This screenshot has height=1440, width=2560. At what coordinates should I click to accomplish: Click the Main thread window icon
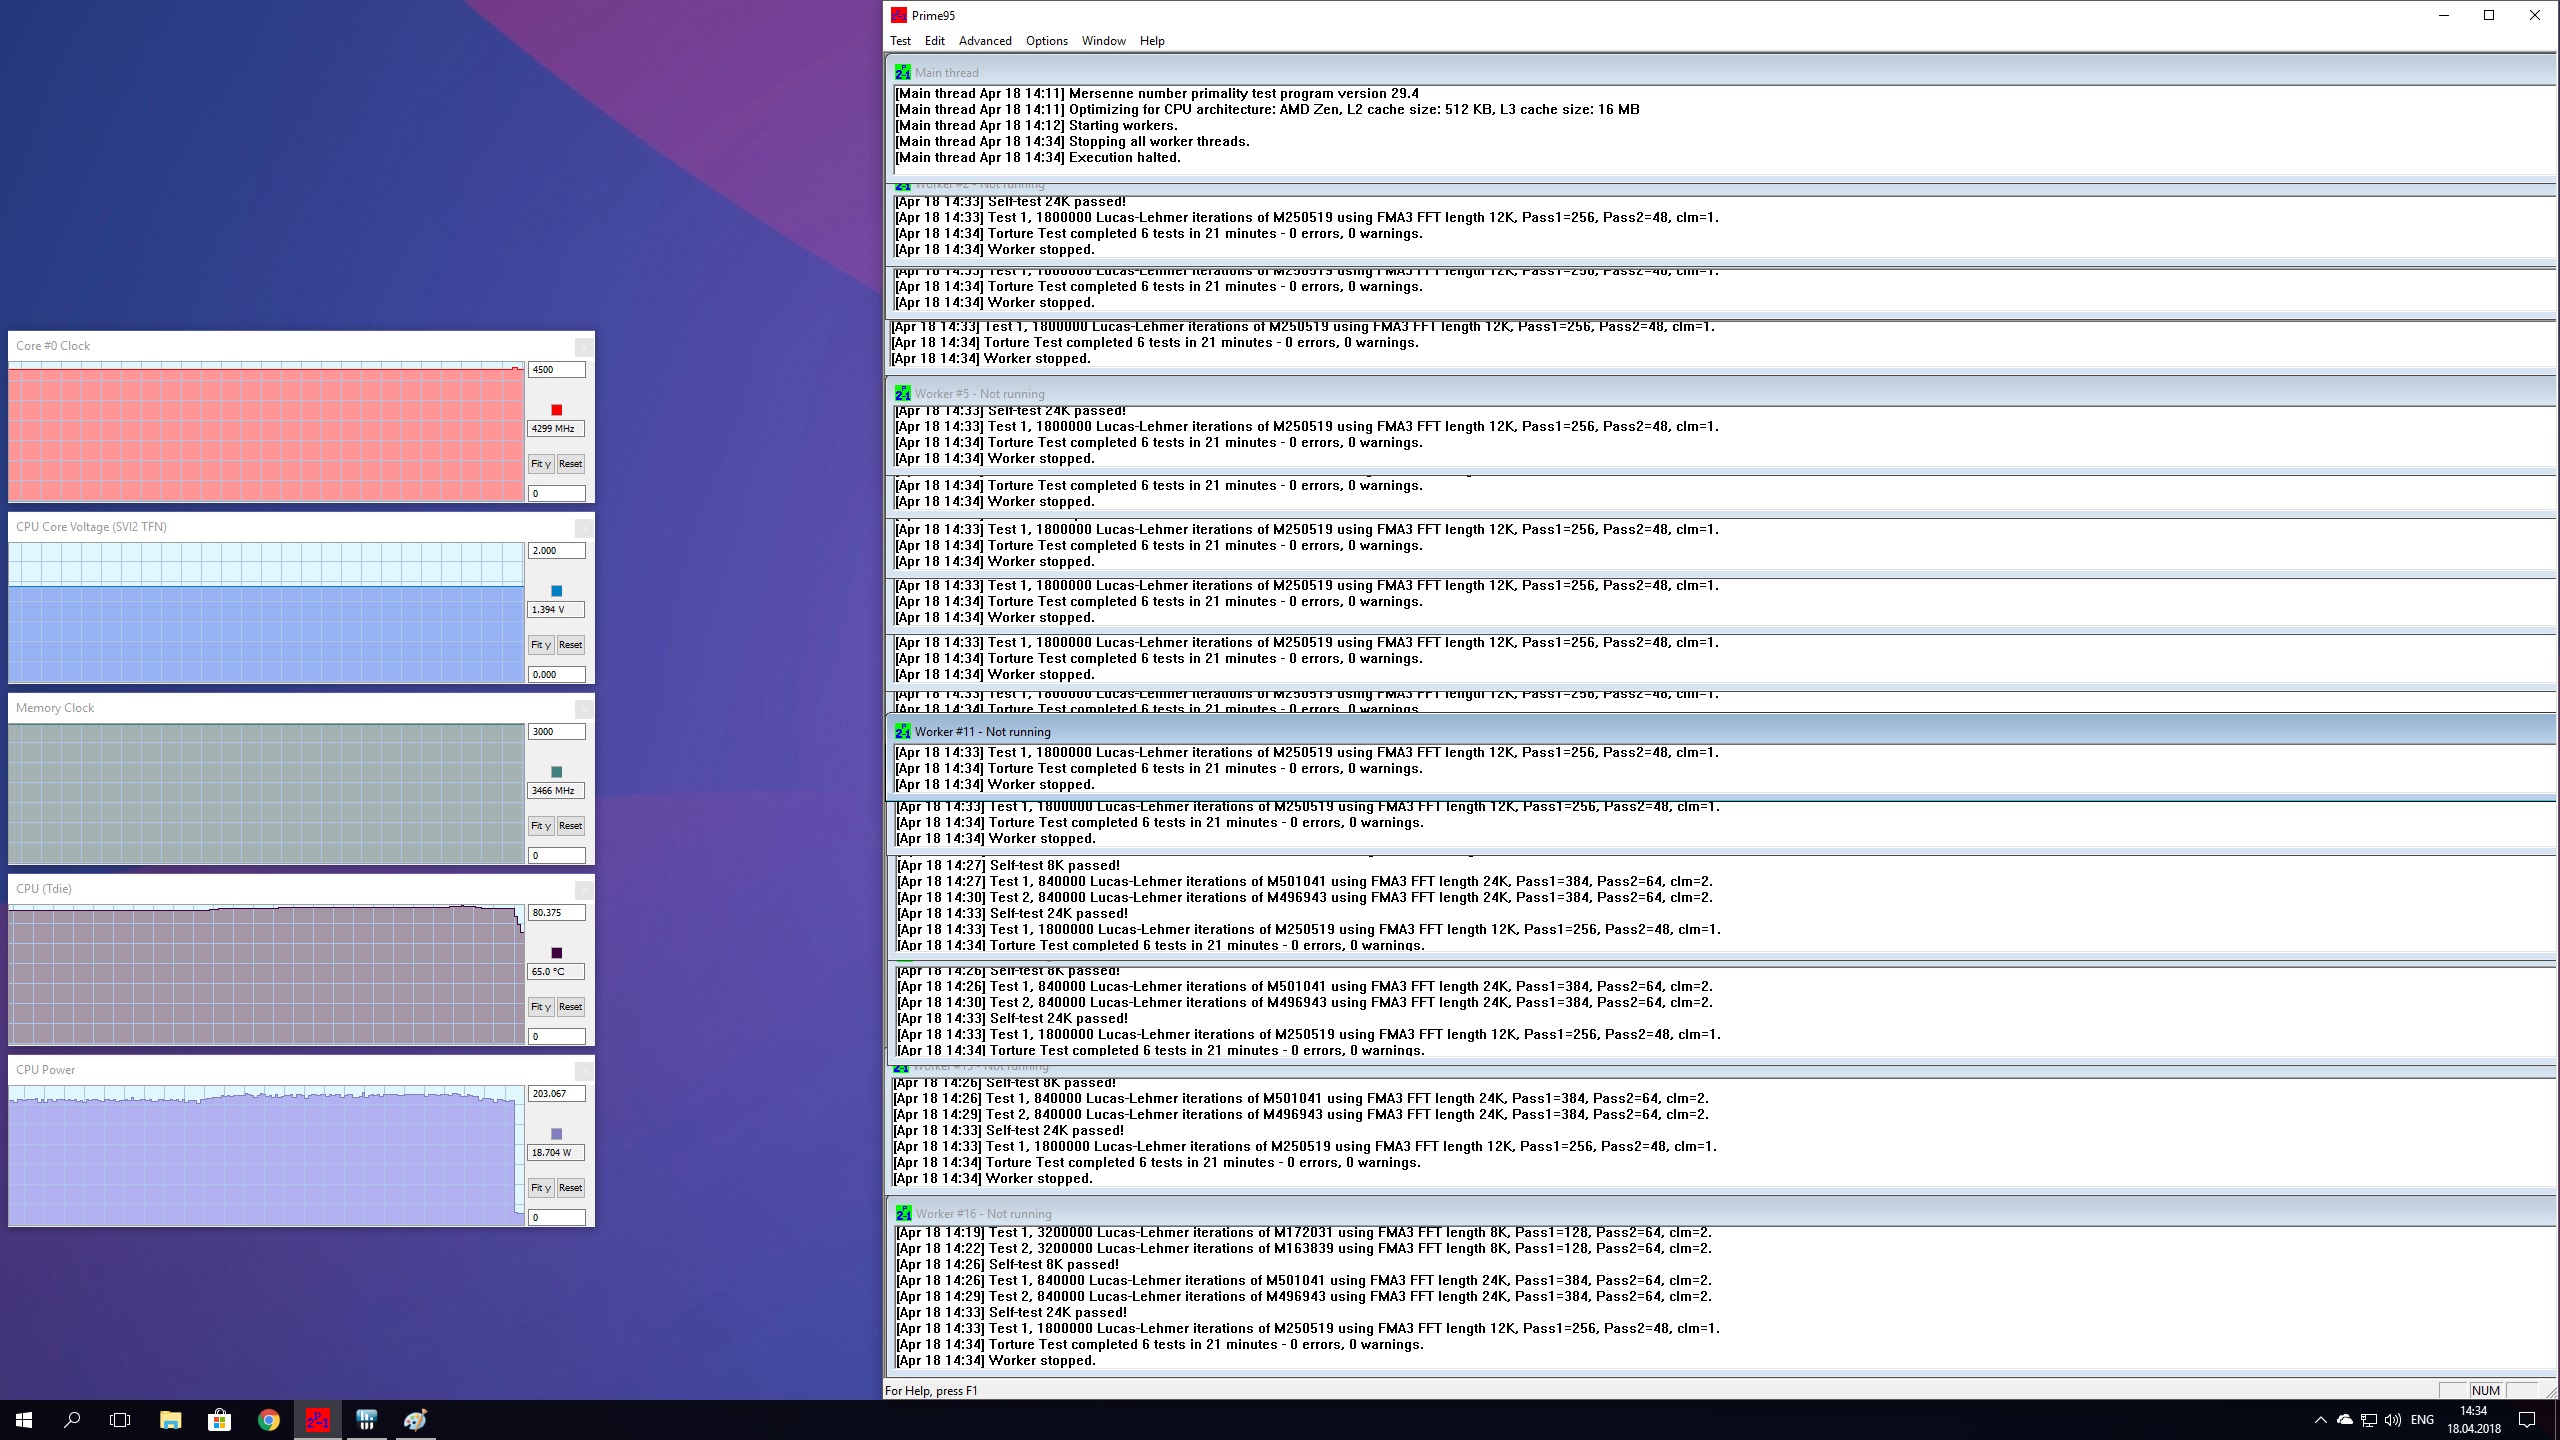pyautogui.click(x=903, y=72)
